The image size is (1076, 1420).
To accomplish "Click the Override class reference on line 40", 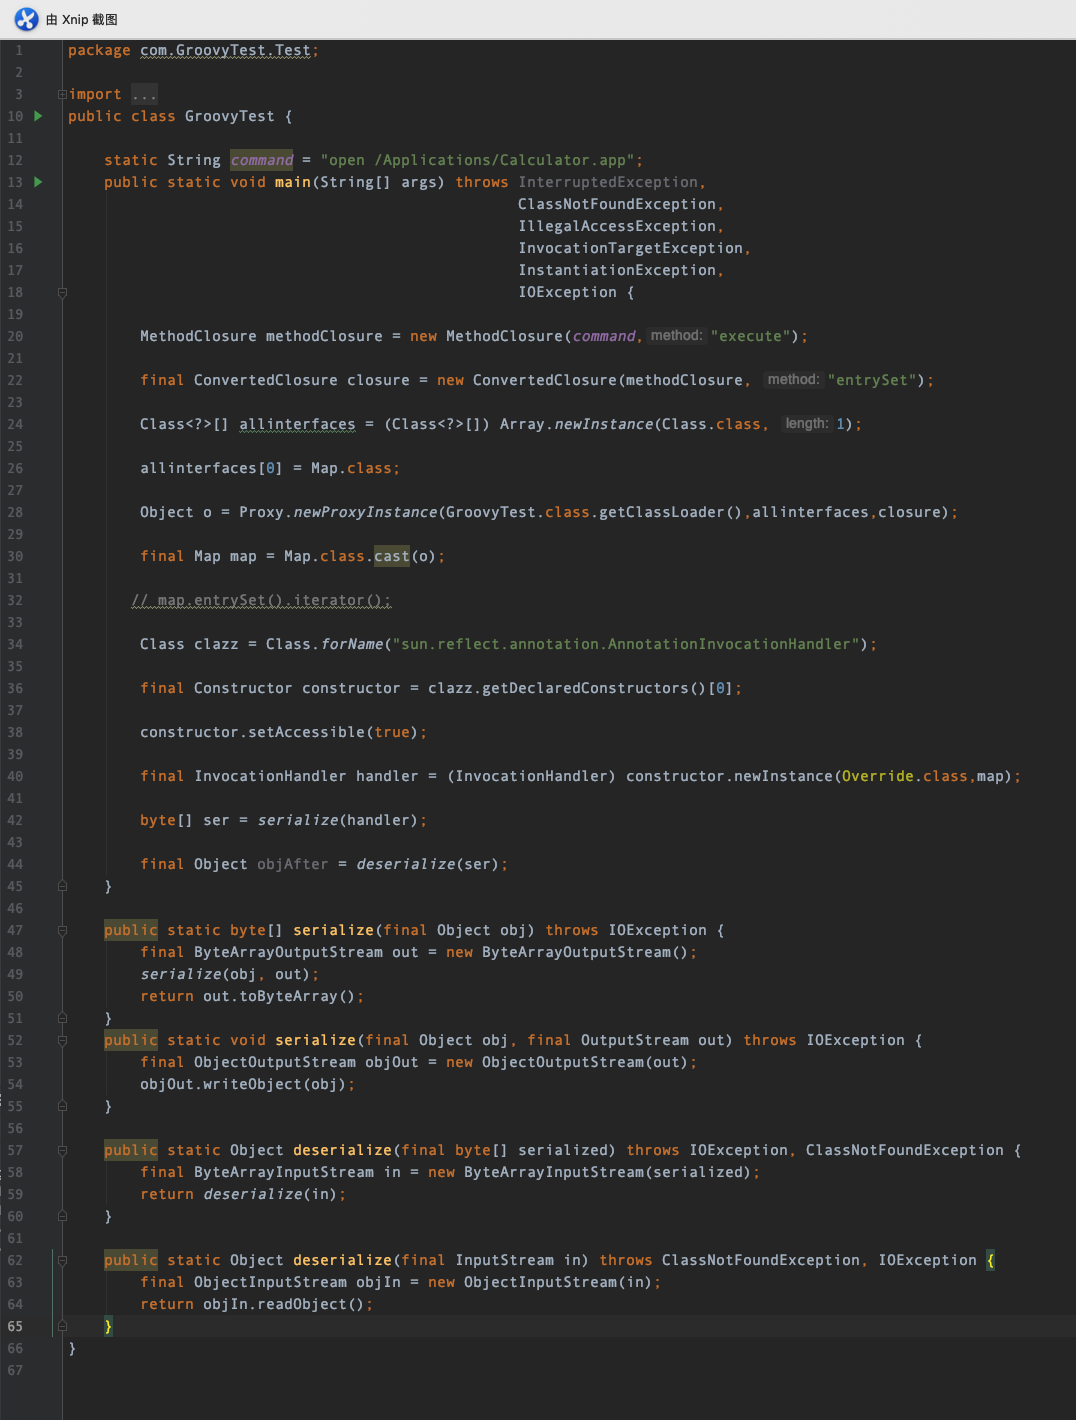I will [878, 776].
